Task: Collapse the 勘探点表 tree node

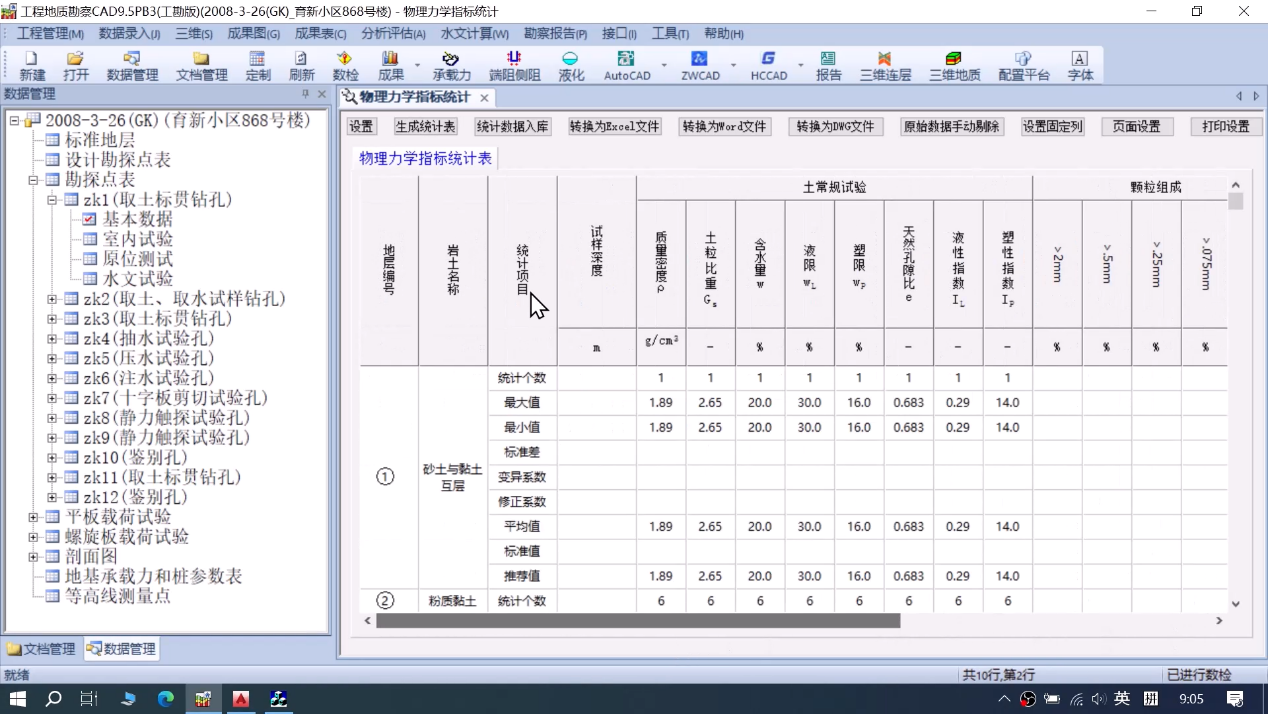Action: (33, 180)
